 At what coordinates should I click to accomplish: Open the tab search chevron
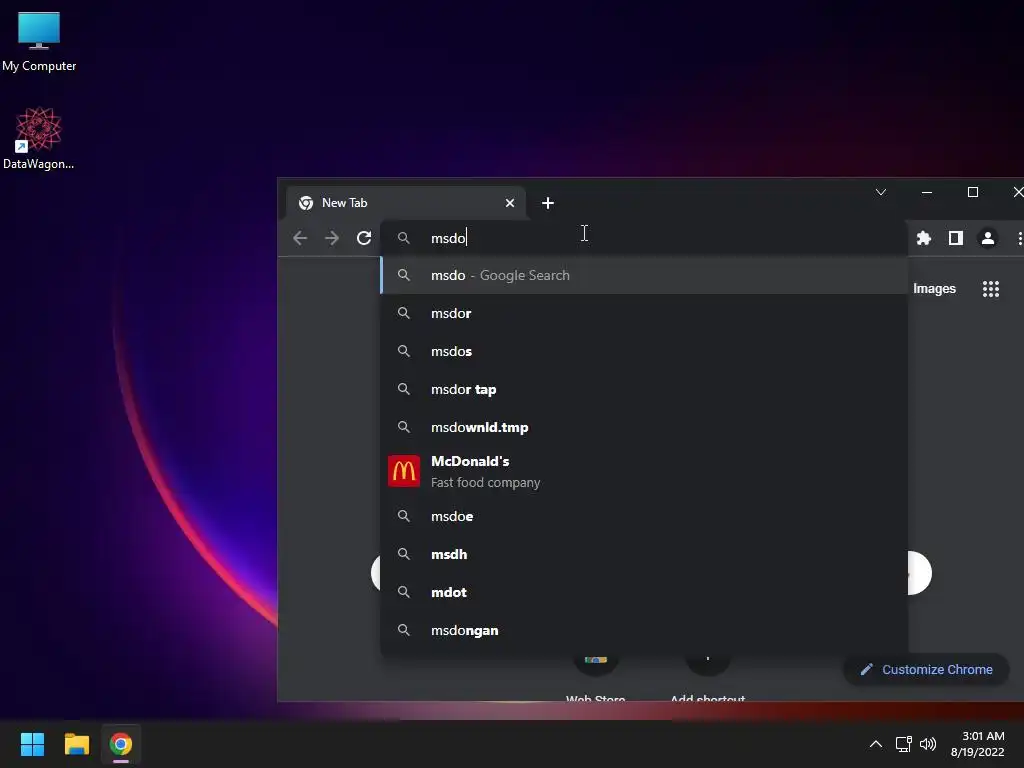click(881, 192)
